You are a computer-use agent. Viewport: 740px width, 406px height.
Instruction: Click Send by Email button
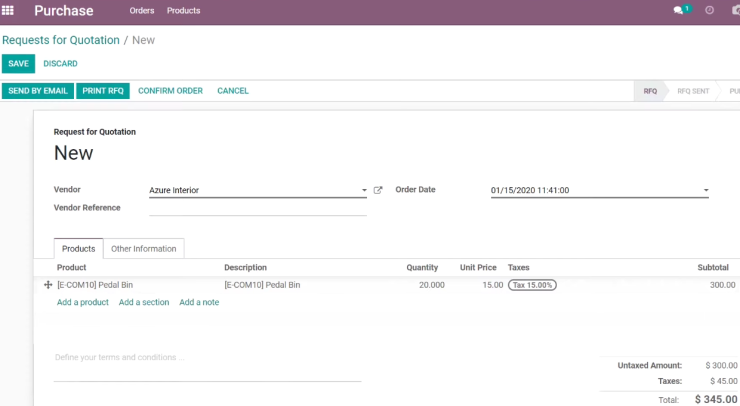pyautogui.click(x=38, y=91)
